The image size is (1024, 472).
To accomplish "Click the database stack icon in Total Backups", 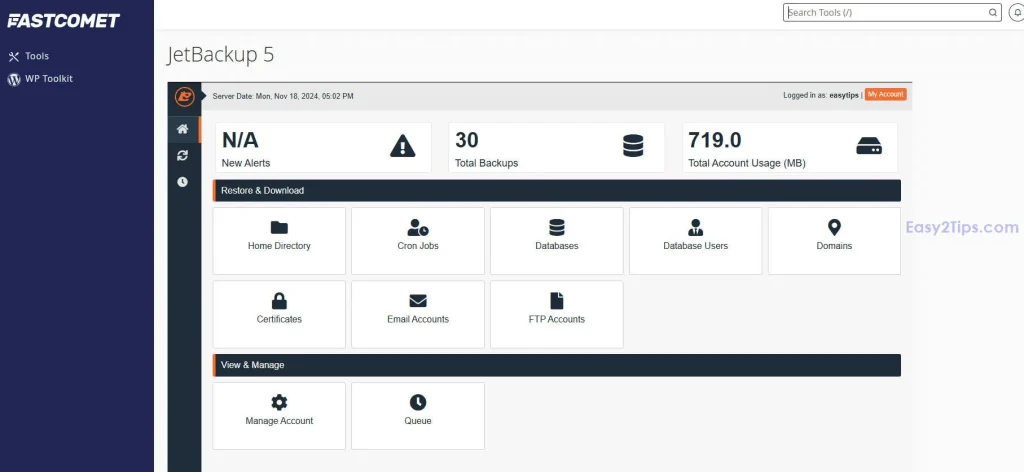I will 633,146.
